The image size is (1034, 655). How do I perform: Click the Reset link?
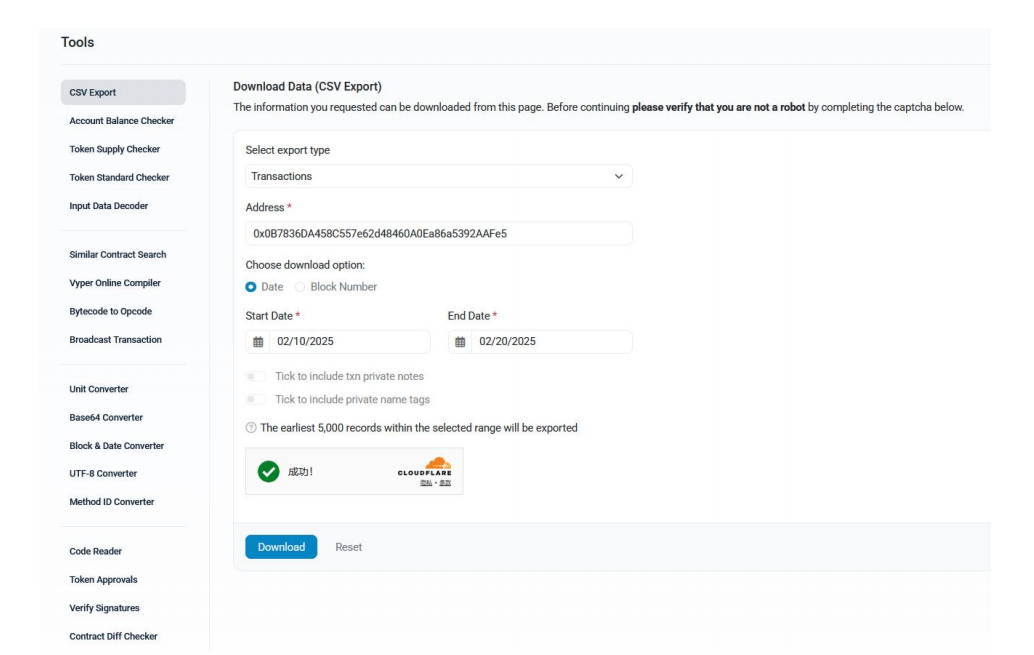point(348,547)
